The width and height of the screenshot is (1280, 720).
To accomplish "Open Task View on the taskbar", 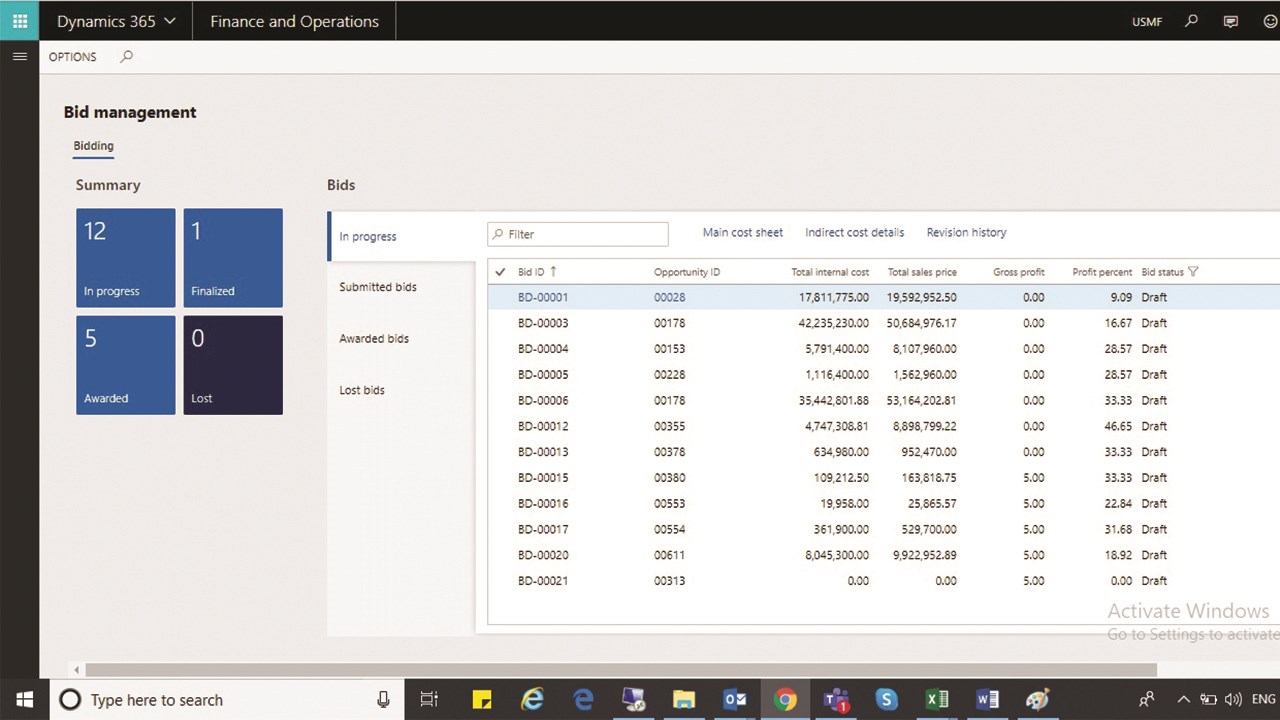I will (429, 700).
